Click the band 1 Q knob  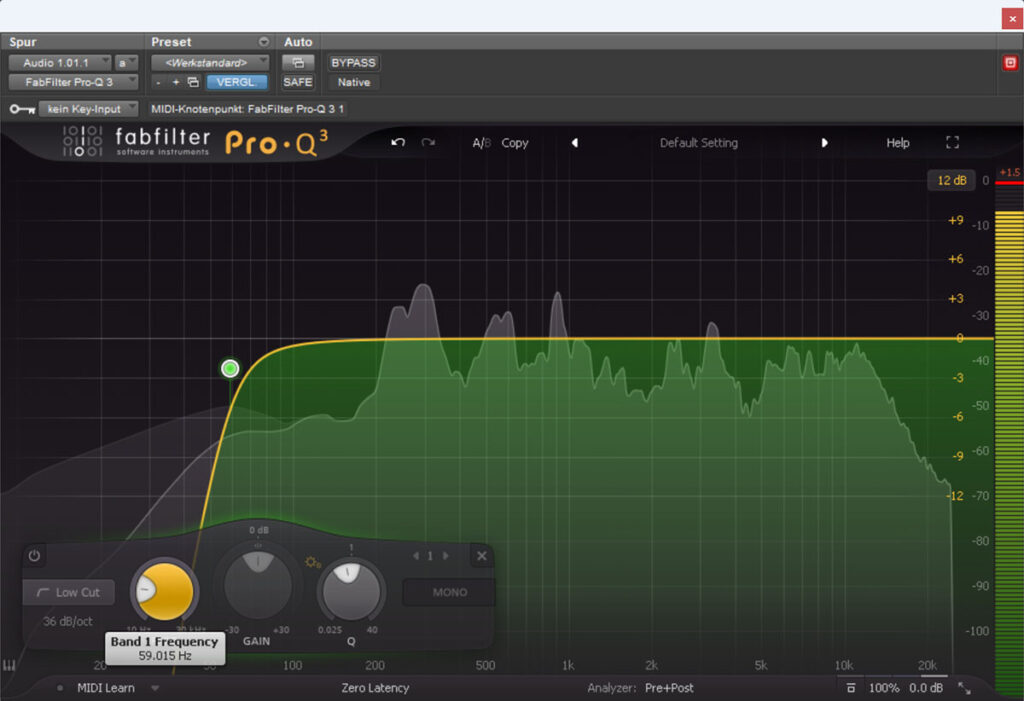[351, 591]
